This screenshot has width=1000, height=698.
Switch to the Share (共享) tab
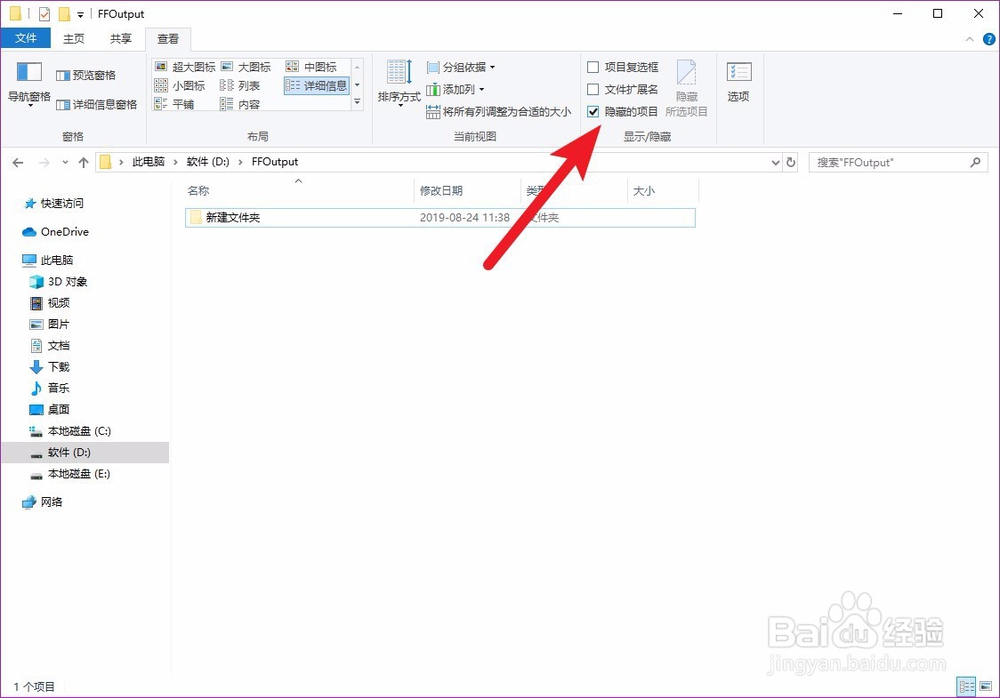tap(121, 38)
